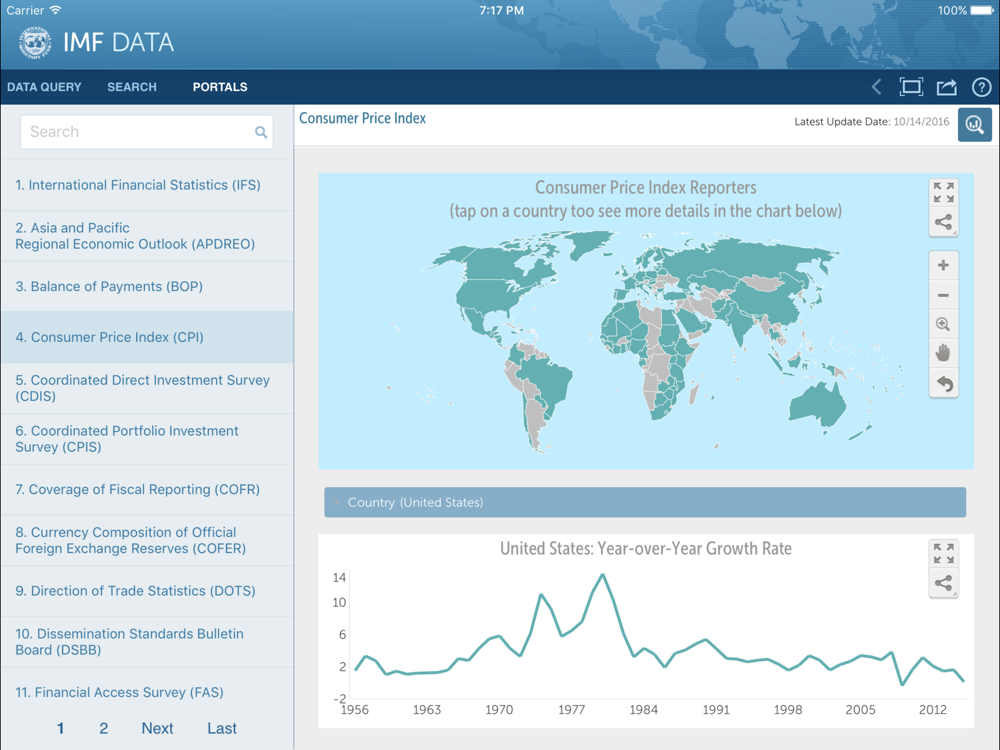Screen dimensions: 1000x750
Task: Tap the search magnifier in sidebar
Action: (x=261, y=132)
